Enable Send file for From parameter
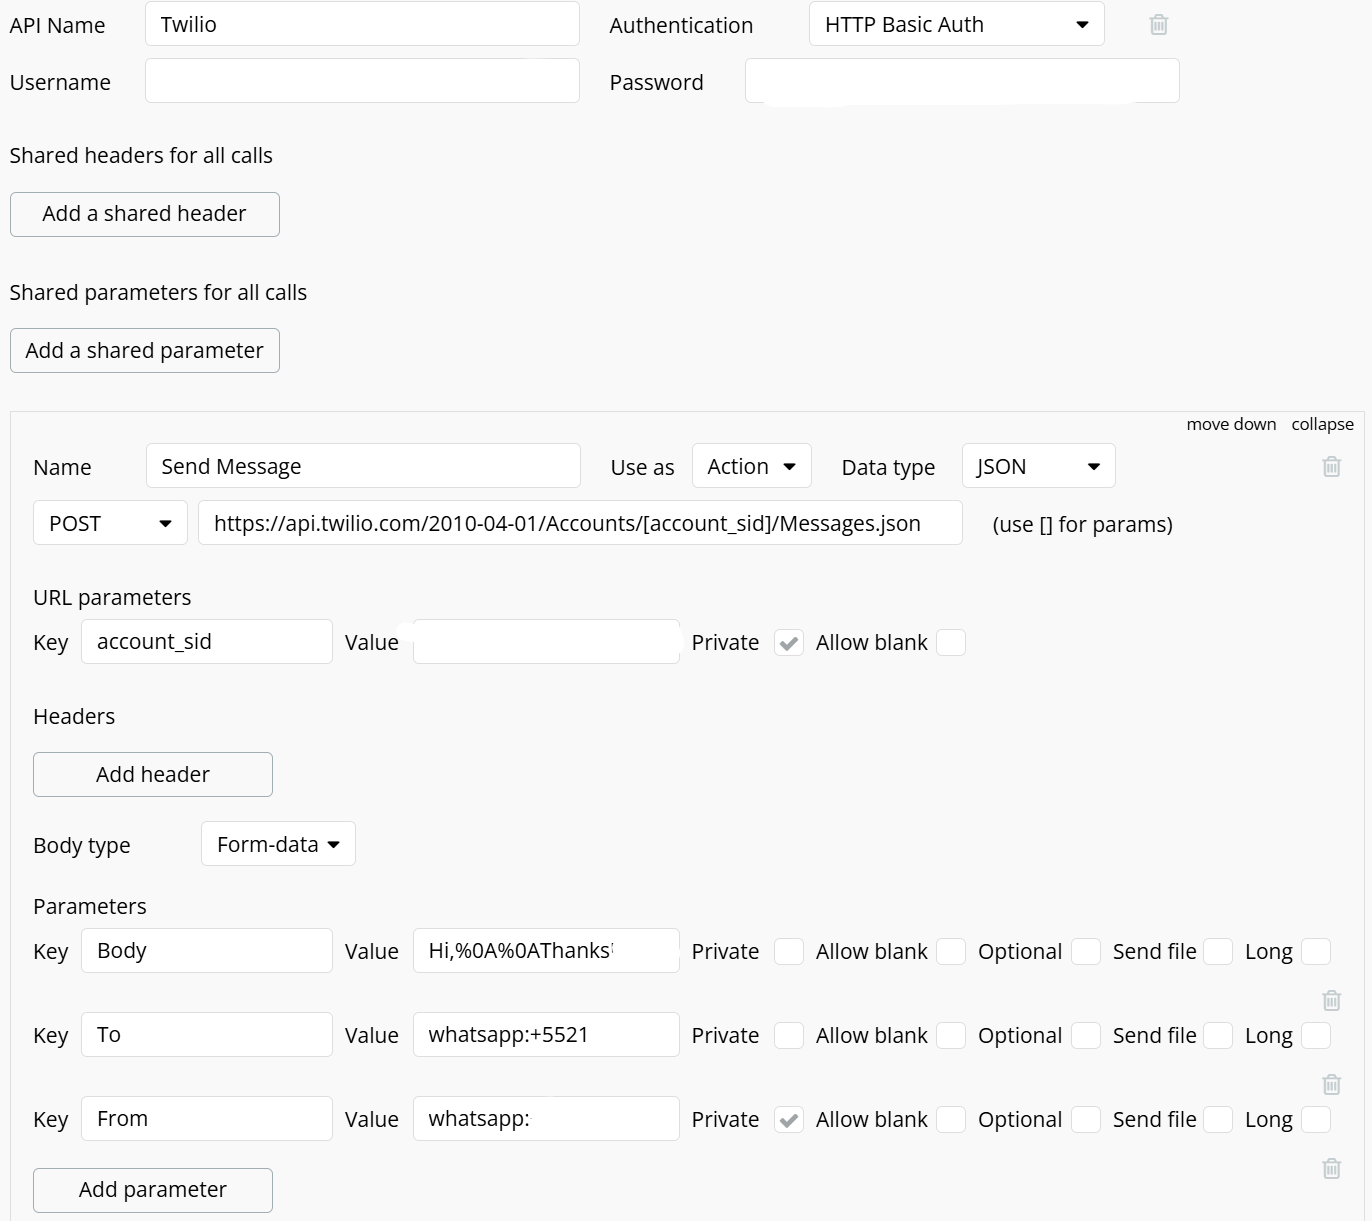 [1218, 1120]
